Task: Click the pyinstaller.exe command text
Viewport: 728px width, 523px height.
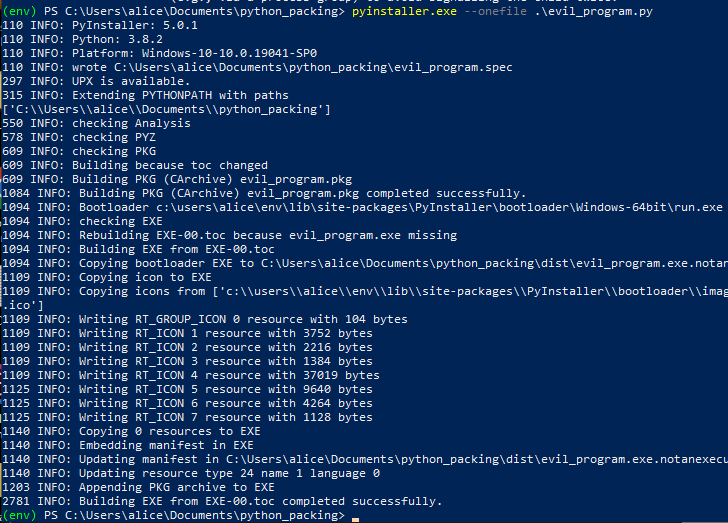Action: click(404, 12)
